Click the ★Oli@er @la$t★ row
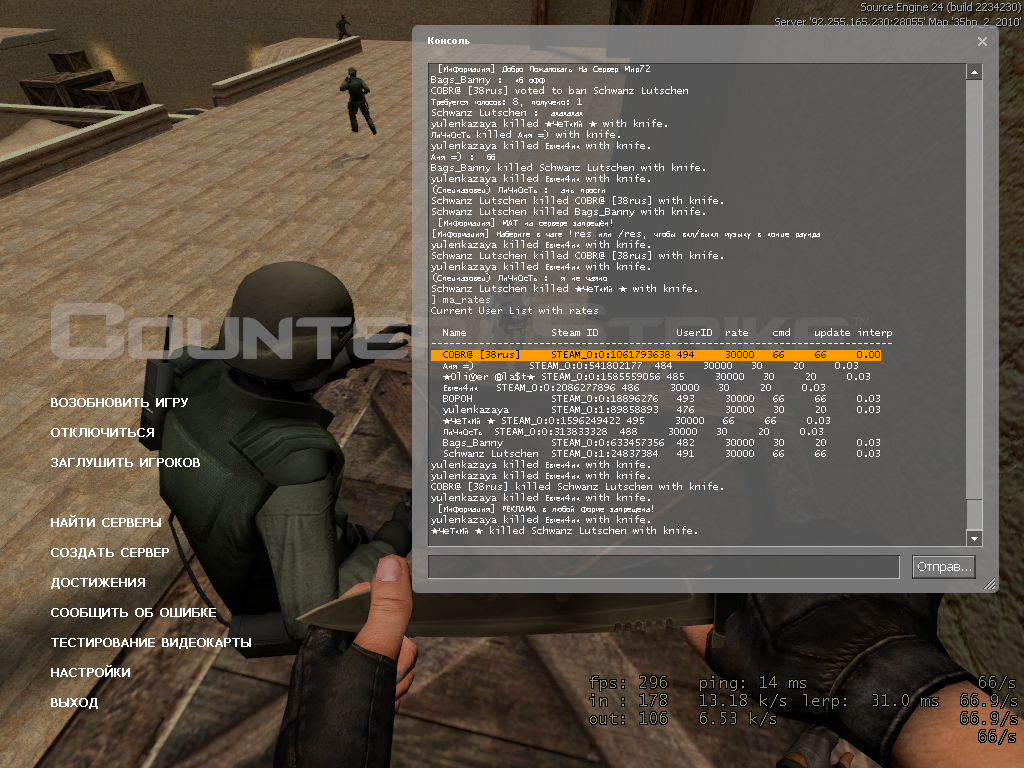1024x768 pixels. [656, 376]
